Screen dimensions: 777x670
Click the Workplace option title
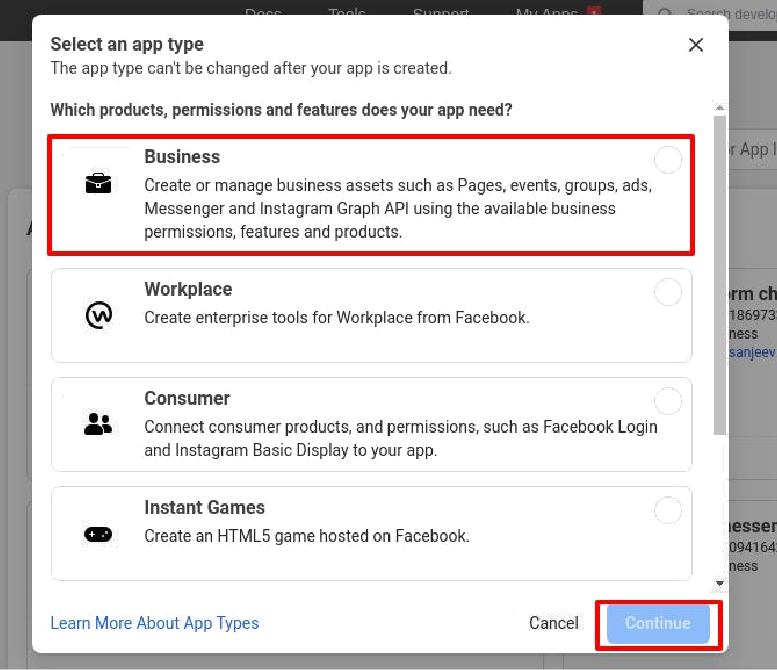pos(188,289)
